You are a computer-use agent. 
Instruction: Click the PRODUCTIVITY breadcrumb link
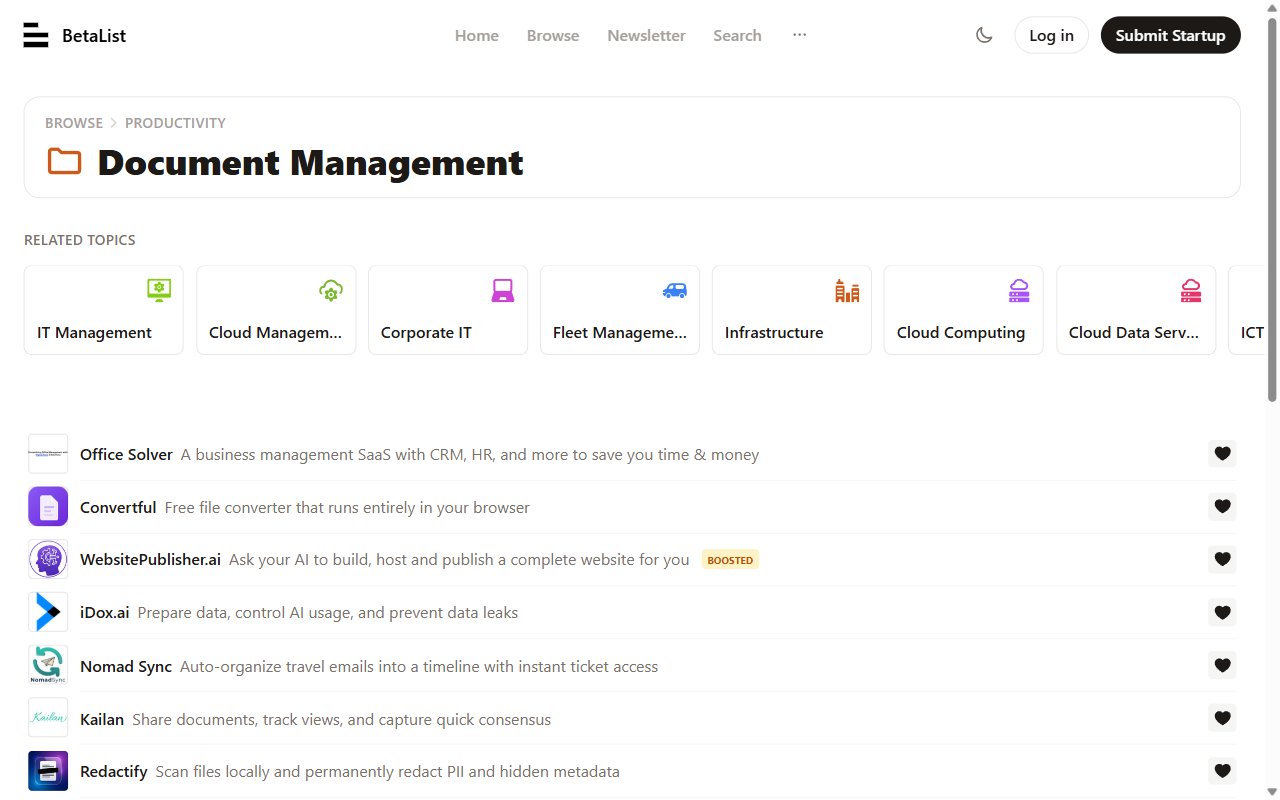click(175, 123)
